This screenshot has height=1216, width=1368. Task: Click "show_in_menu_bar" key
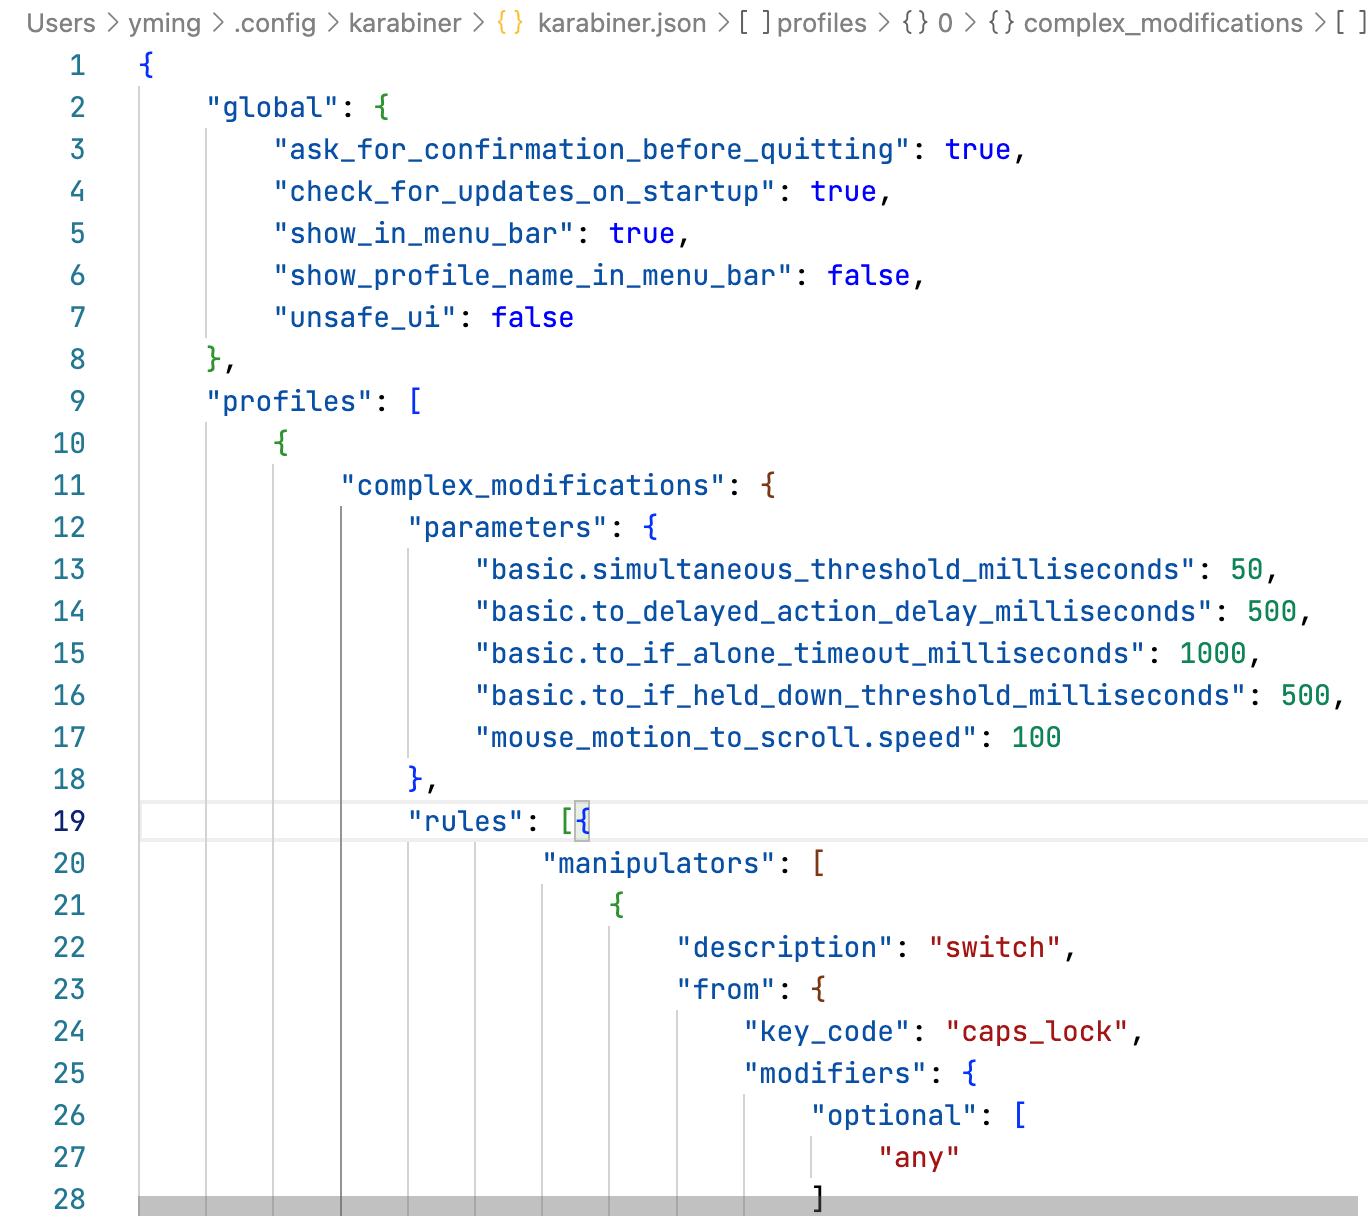pos(424,233)
